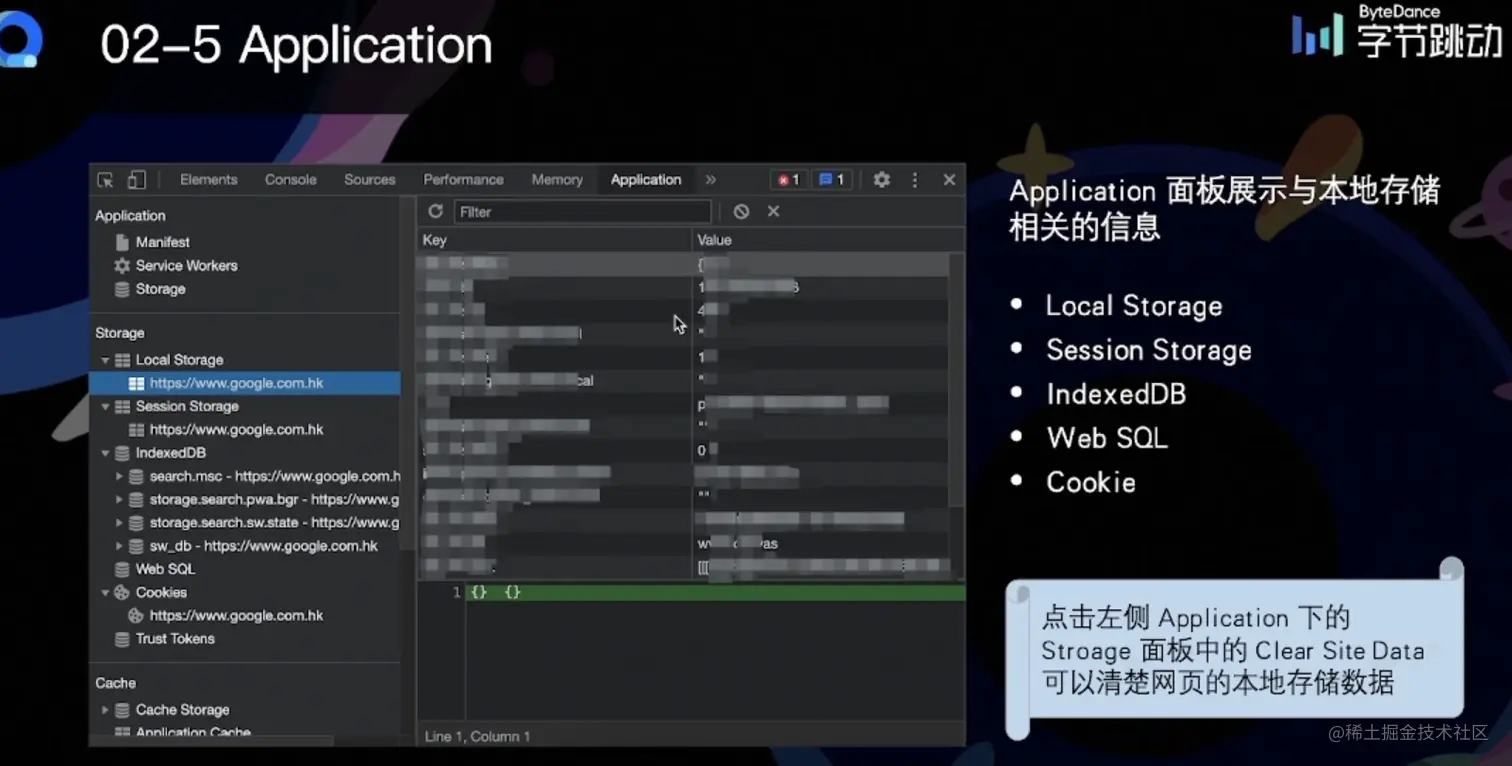Focus the Filter input field
The width and height of the screenshot is (1512, 766).
coord(582,212)
